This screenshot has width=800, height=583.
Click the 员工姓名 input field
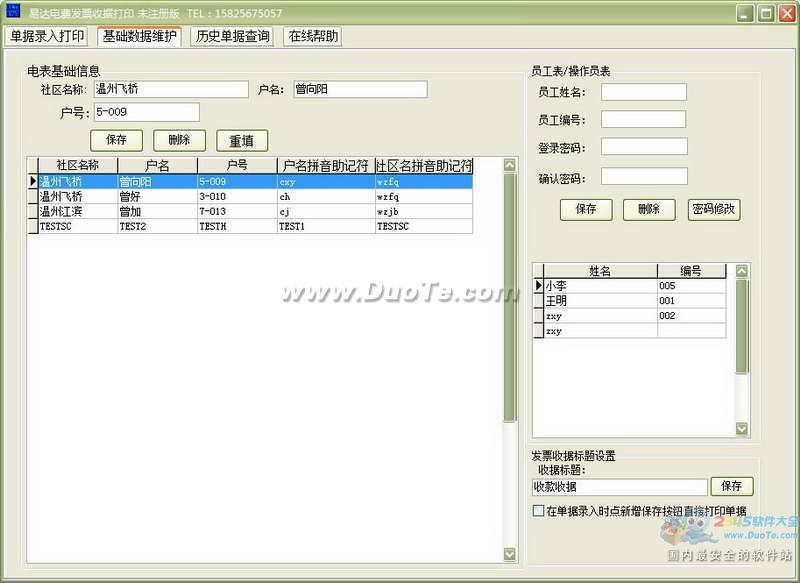point(644,92)
